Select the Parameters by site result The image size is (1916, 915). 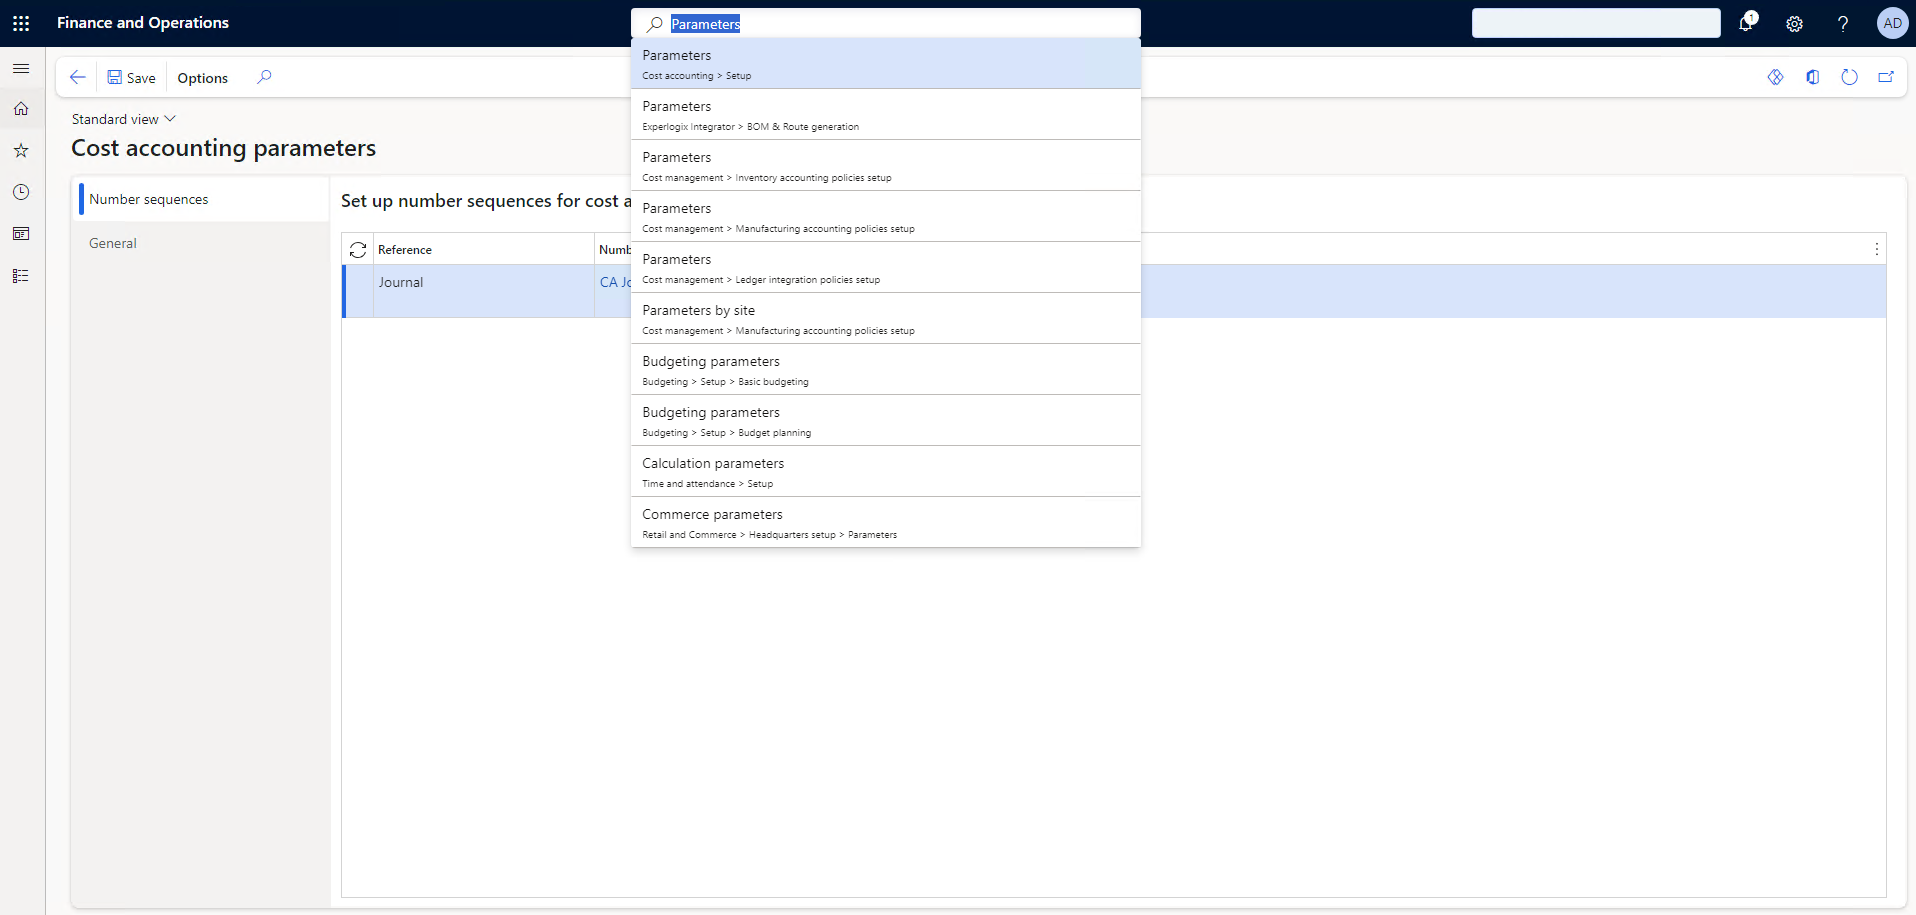click(886, 319)
